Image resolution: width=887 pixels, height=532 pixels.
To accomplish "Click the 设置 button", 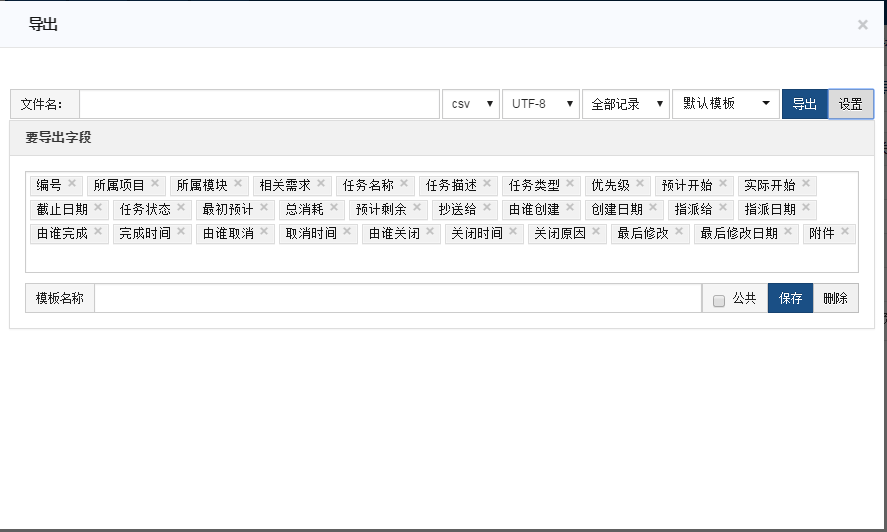I will pos(851,104).
